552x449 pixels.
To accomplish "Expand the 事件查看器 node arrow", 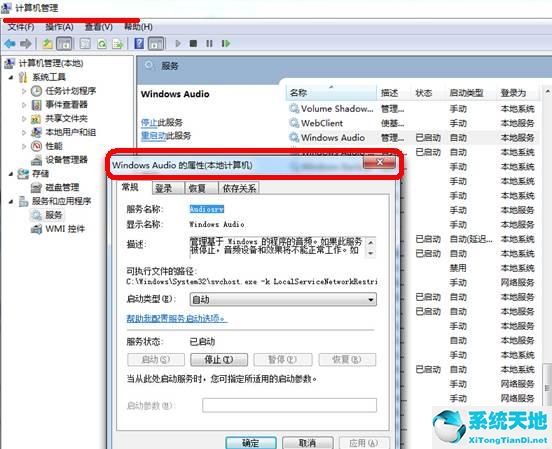I will [x=24, y=105].
